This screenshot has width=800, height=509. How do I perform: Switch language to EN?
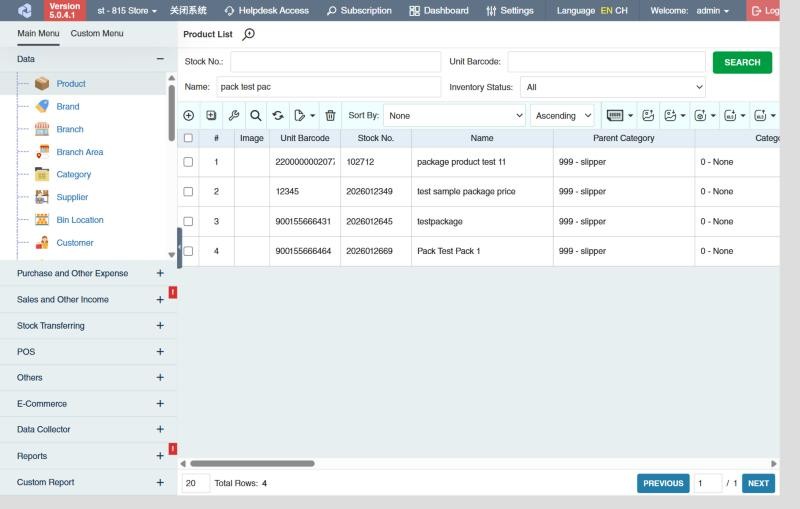coord(606,10)
